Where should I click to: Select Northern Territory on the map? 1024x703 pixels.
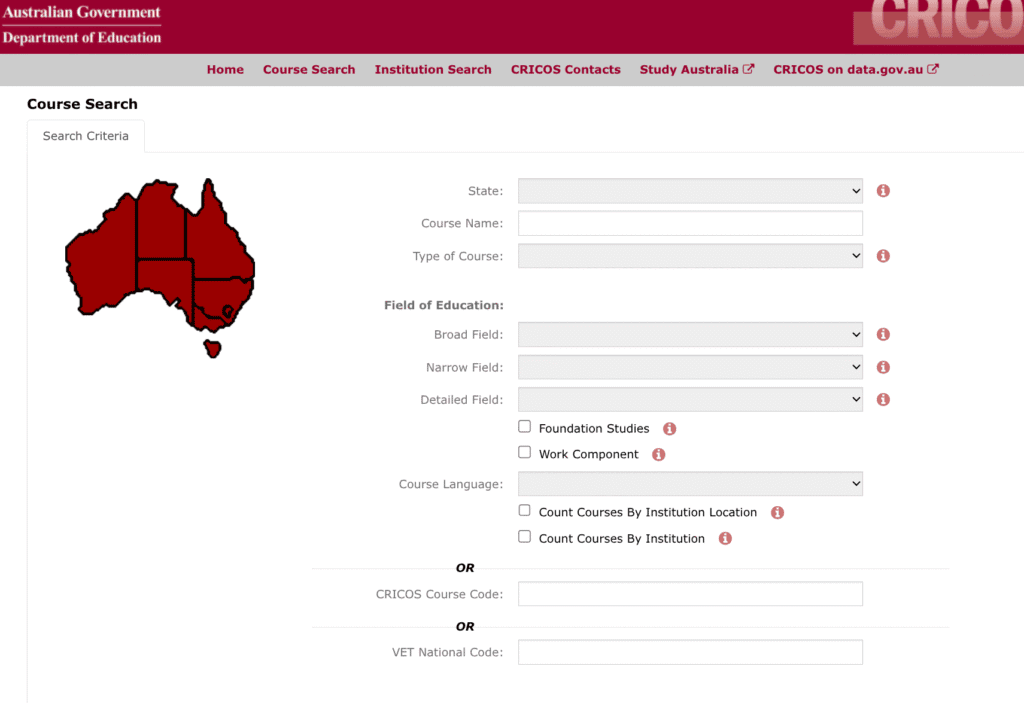(x=160, y=222)
